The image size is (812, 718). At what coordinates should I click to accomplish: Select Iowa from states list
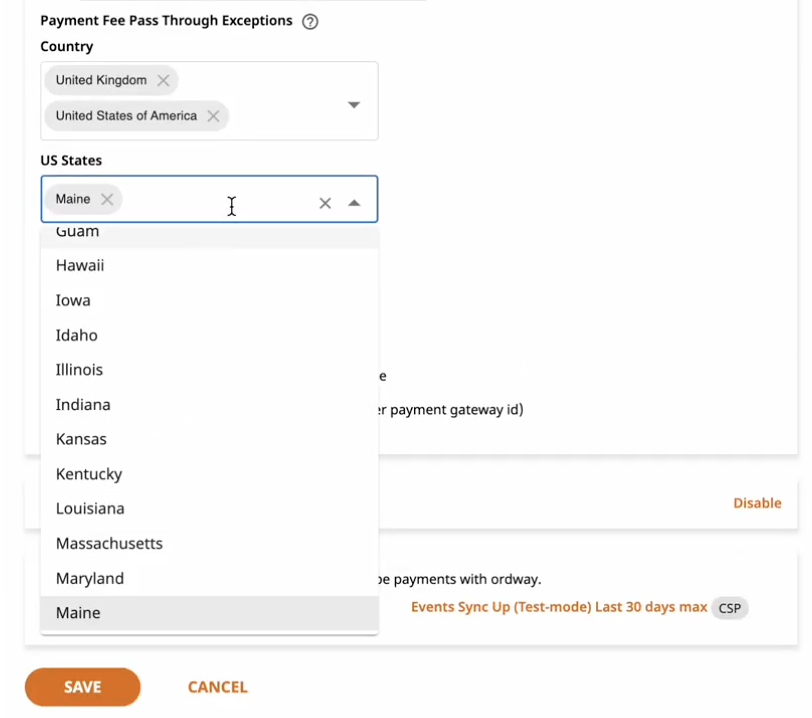click(x=209, y=300)
